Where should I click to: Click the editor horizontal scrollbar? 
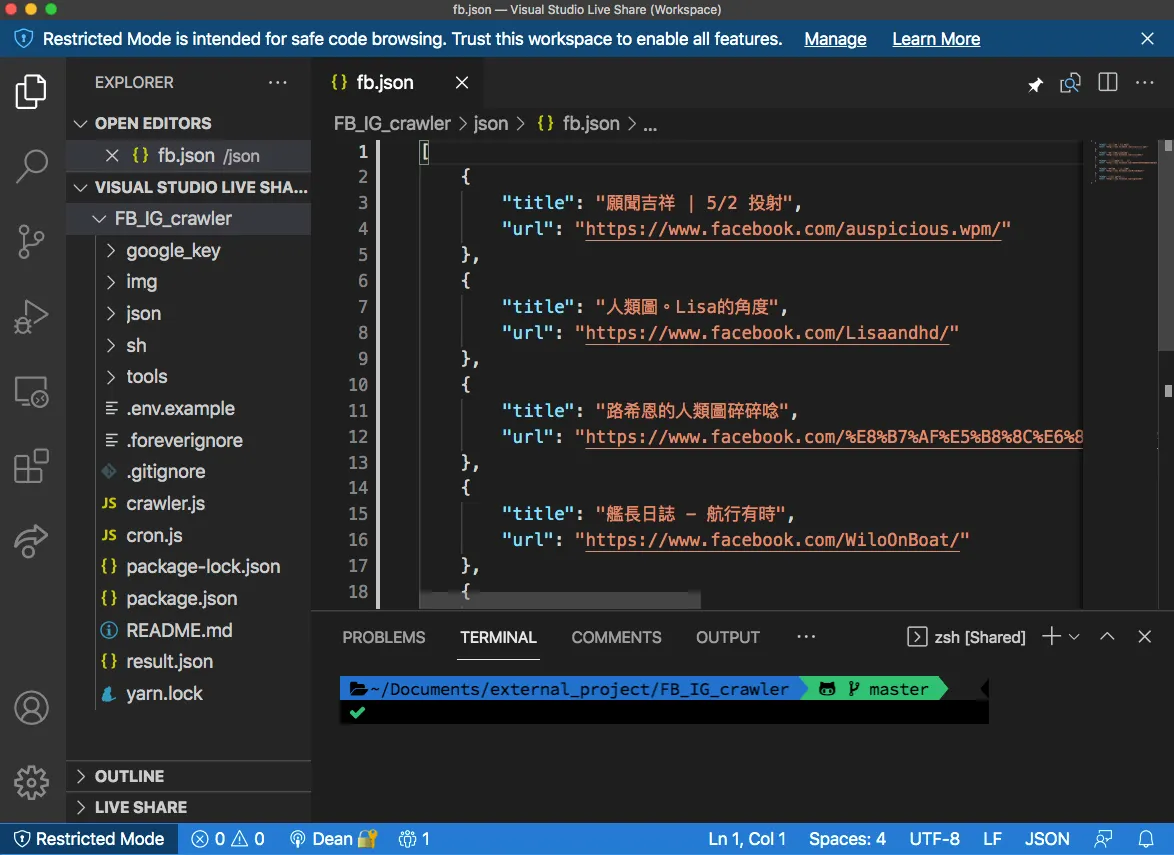(560, 599)
